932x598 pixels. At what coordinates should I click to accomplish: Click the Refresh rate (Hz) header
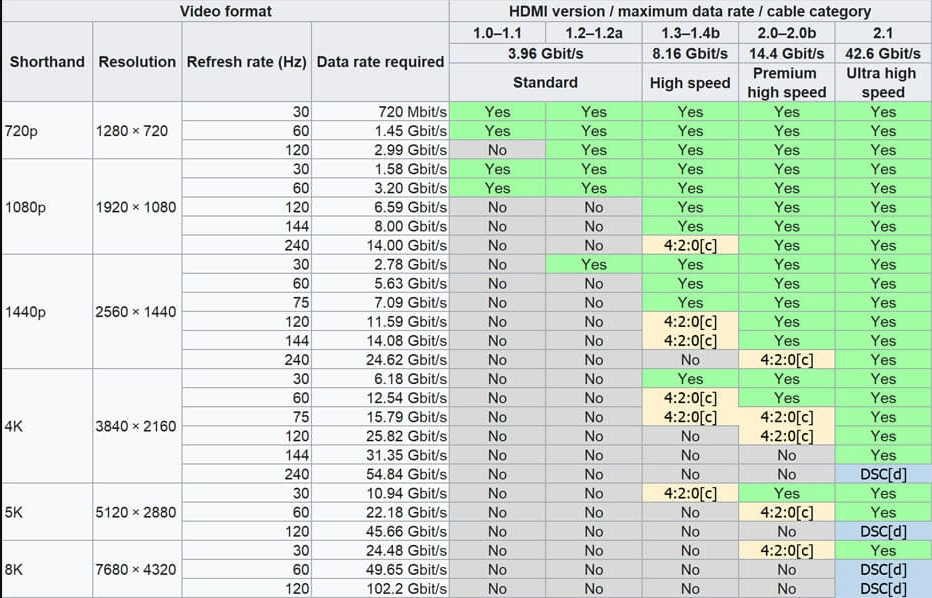click(x=247, y=62)
